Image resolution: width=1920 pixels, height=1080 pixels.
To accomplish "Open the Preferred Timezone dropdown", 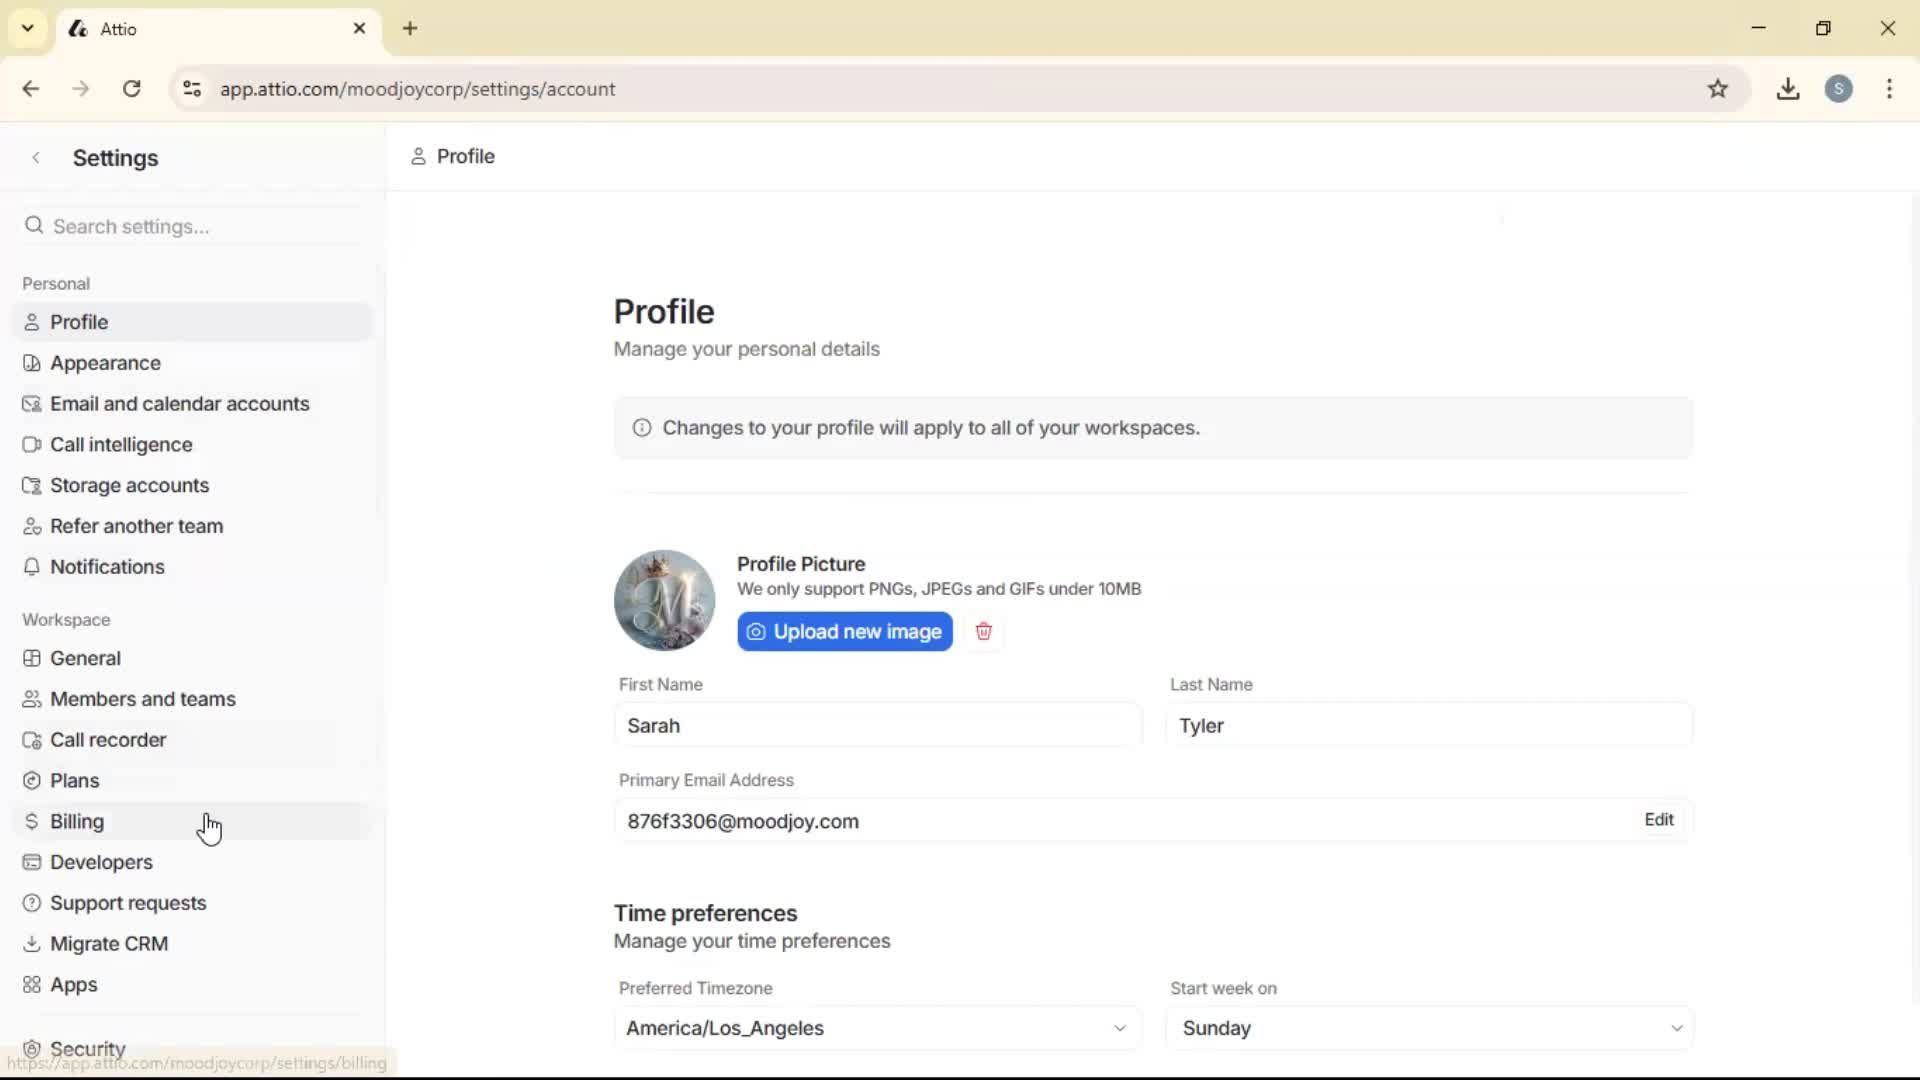I will (x=877, y=1028).
